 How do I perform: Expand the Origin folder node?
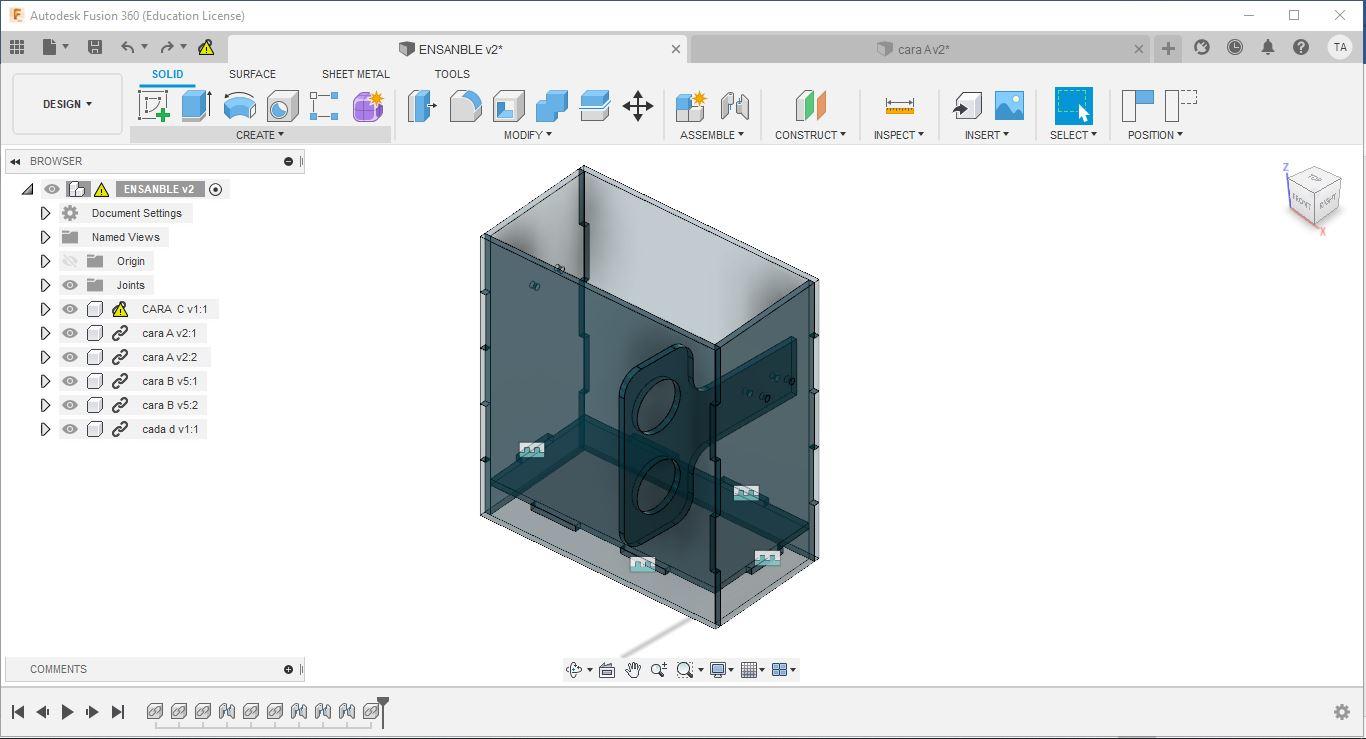tap(45, 261)
